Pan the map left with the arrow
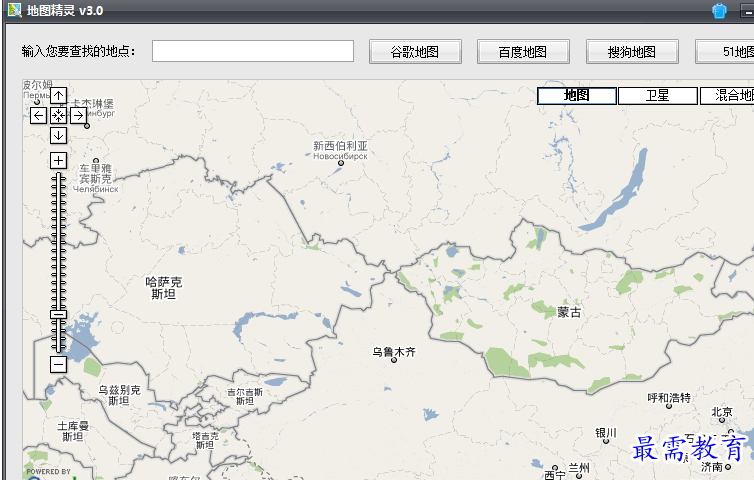This screenshot has width=754, height=480. point(38,115)
